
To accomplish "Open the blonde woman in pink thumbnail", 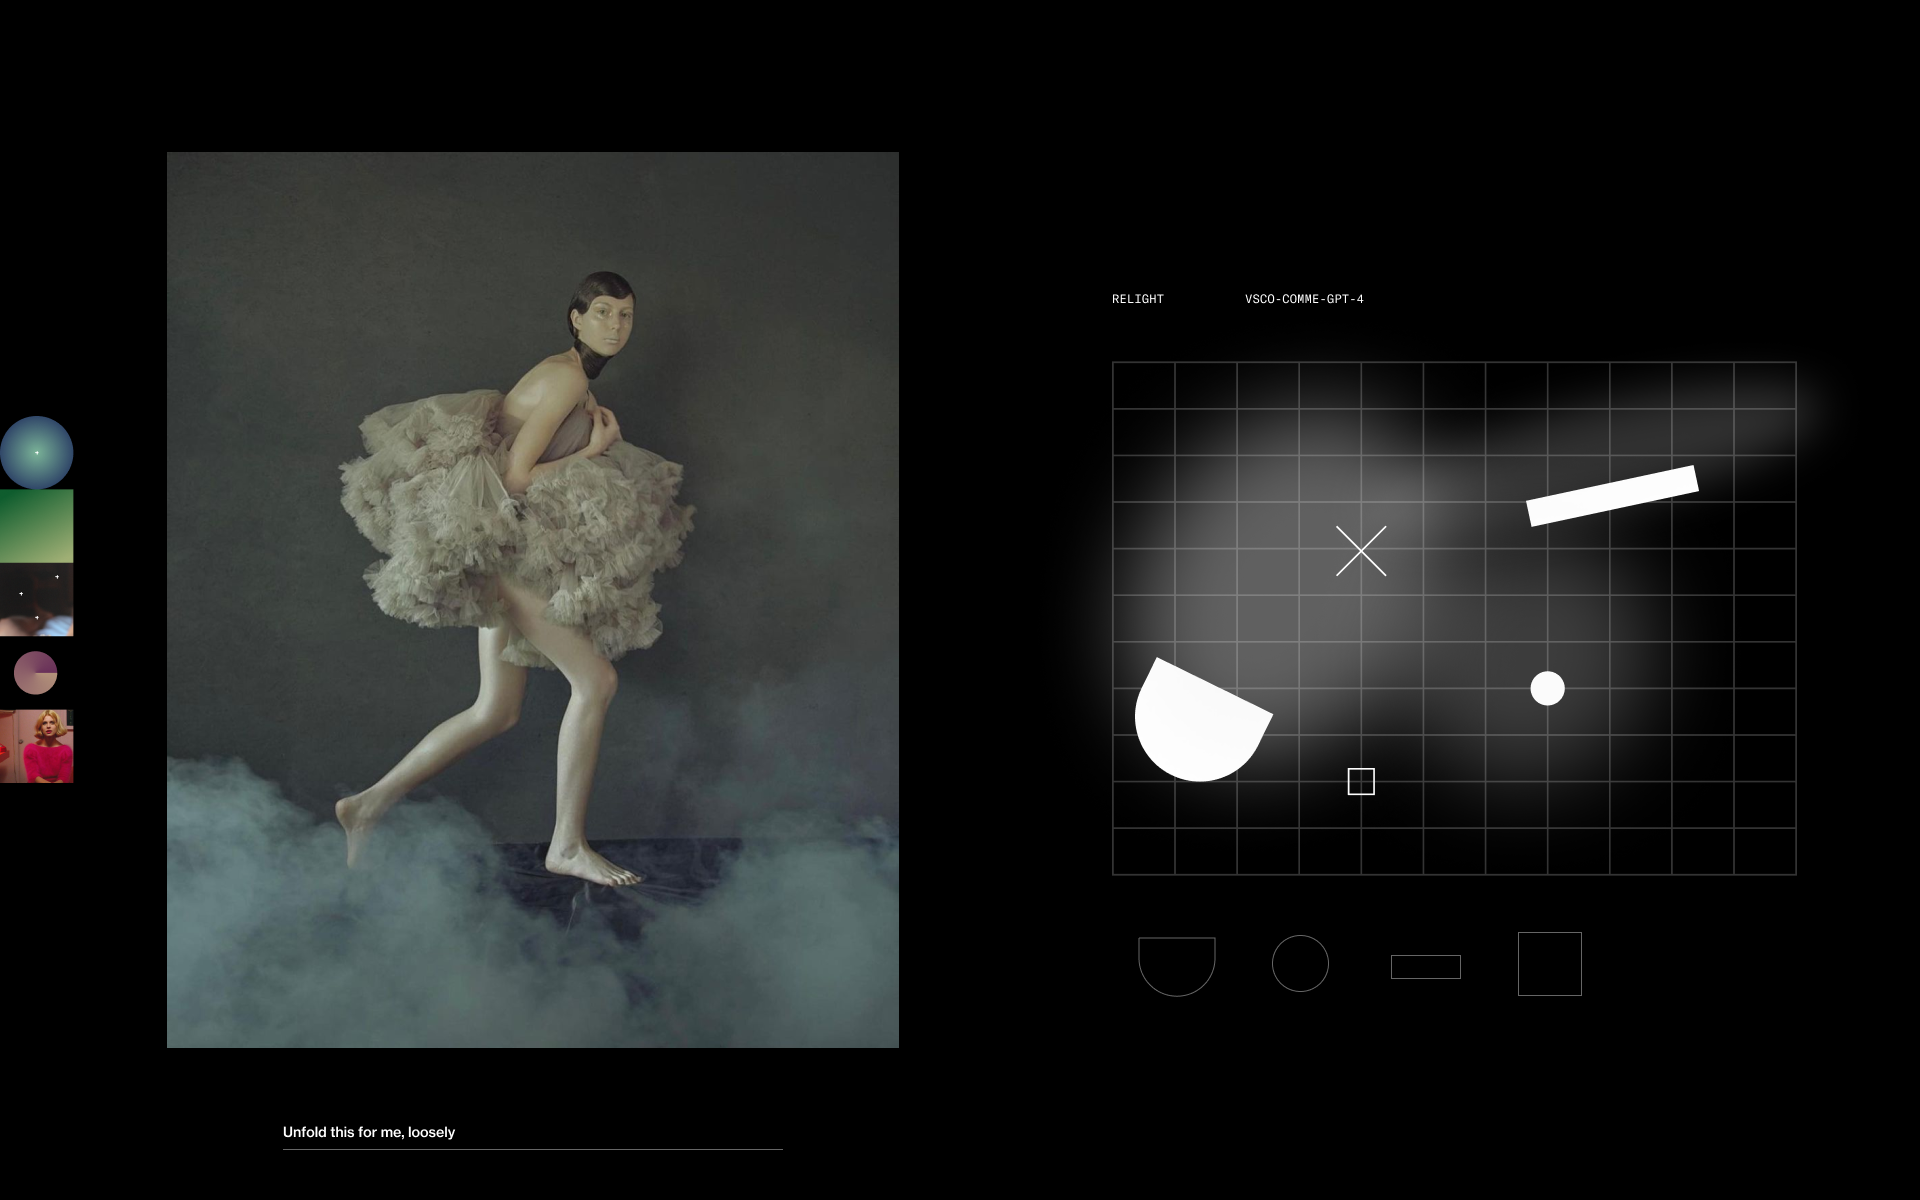I will click(37, 746).
